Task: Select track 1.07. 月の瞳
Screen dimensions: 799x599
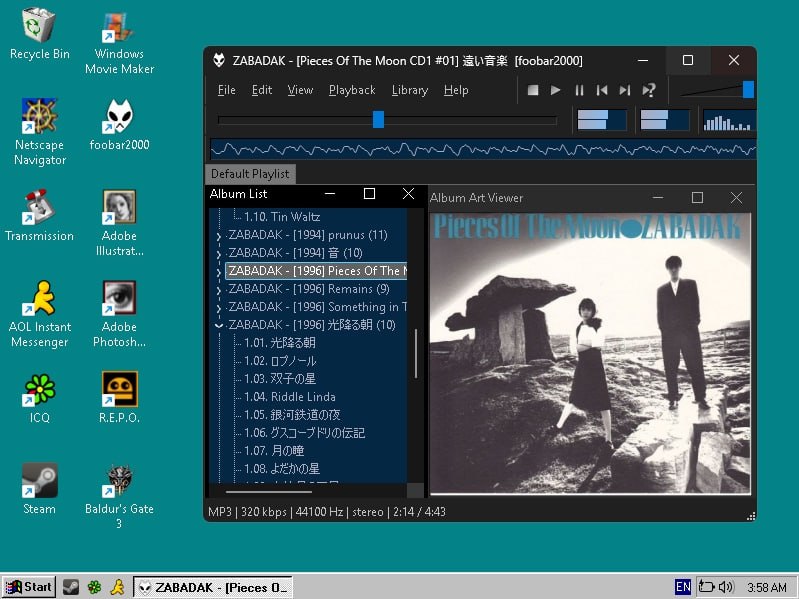Action: coord(274,451)
